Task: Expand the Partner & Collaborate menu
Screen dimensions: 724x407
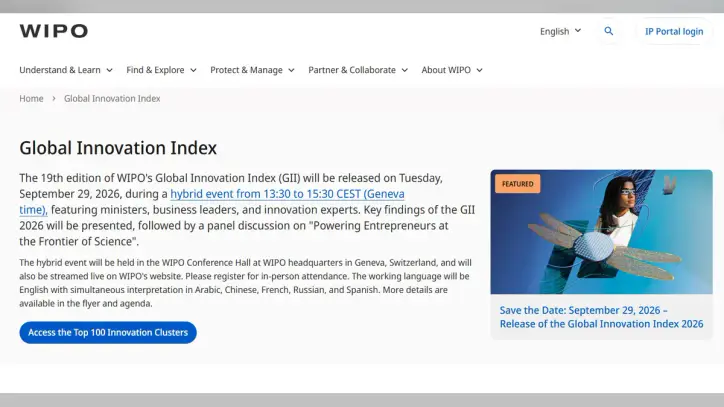Action: [x=358, y=70]
